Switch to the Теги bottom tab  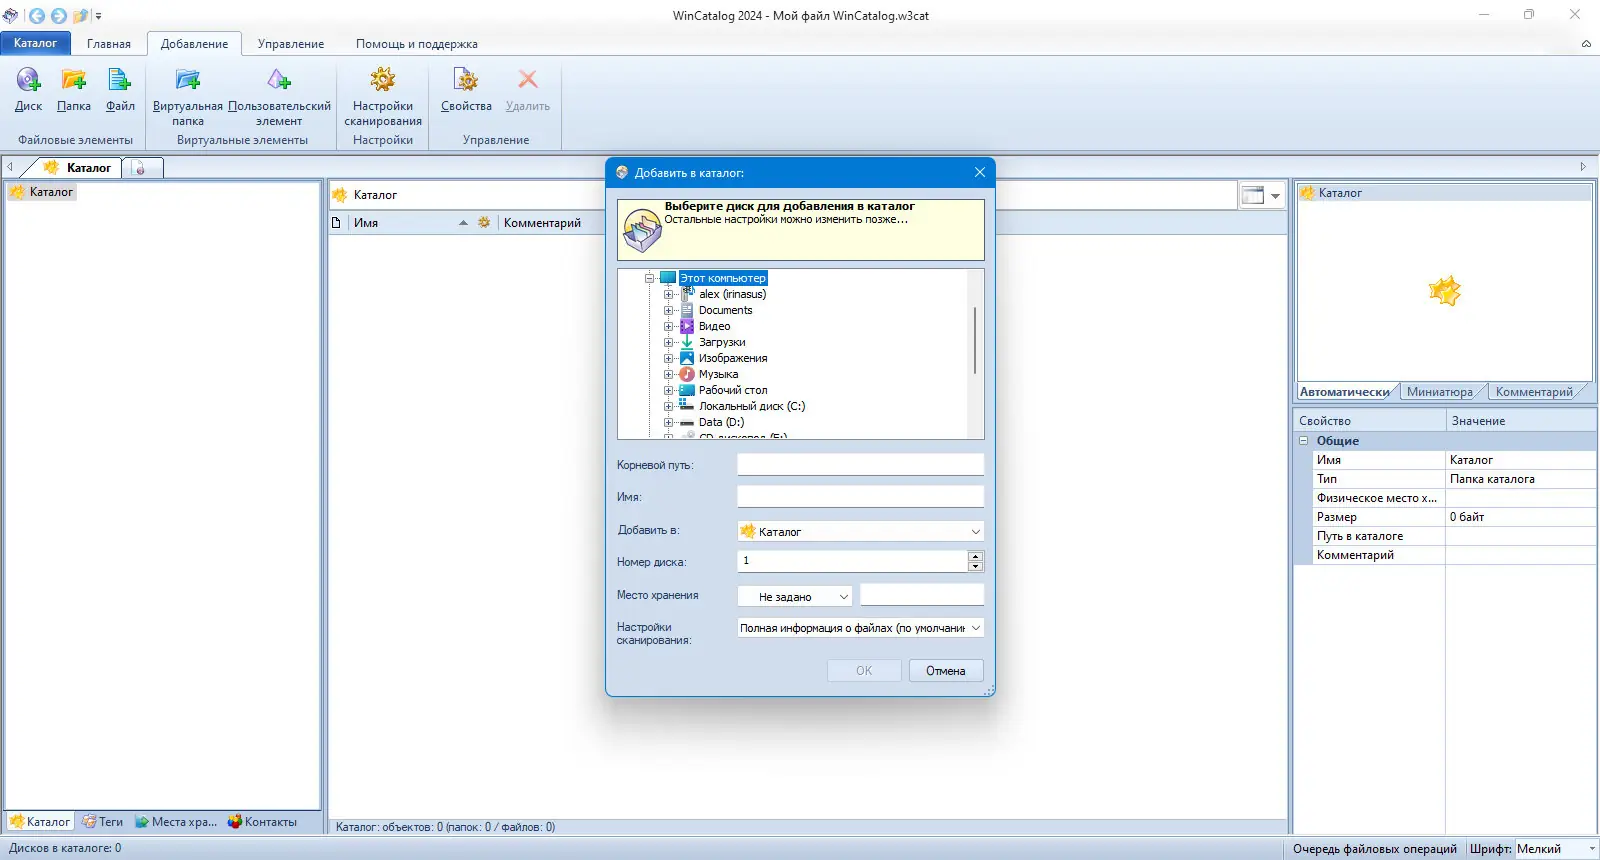102,822
